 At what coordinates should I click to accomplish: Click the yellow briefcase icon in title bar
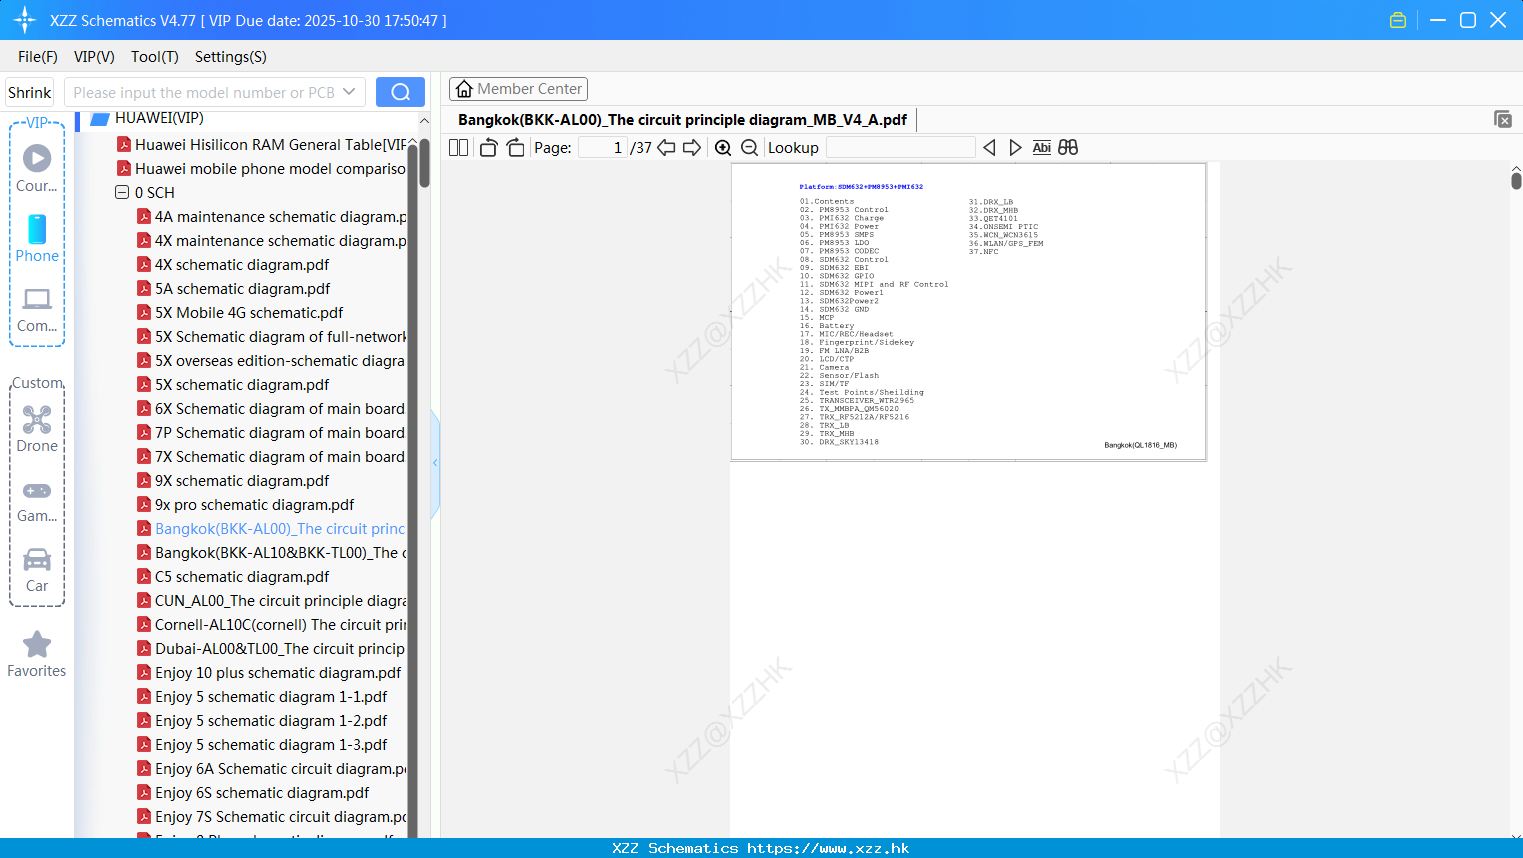tap(1398, 20)
